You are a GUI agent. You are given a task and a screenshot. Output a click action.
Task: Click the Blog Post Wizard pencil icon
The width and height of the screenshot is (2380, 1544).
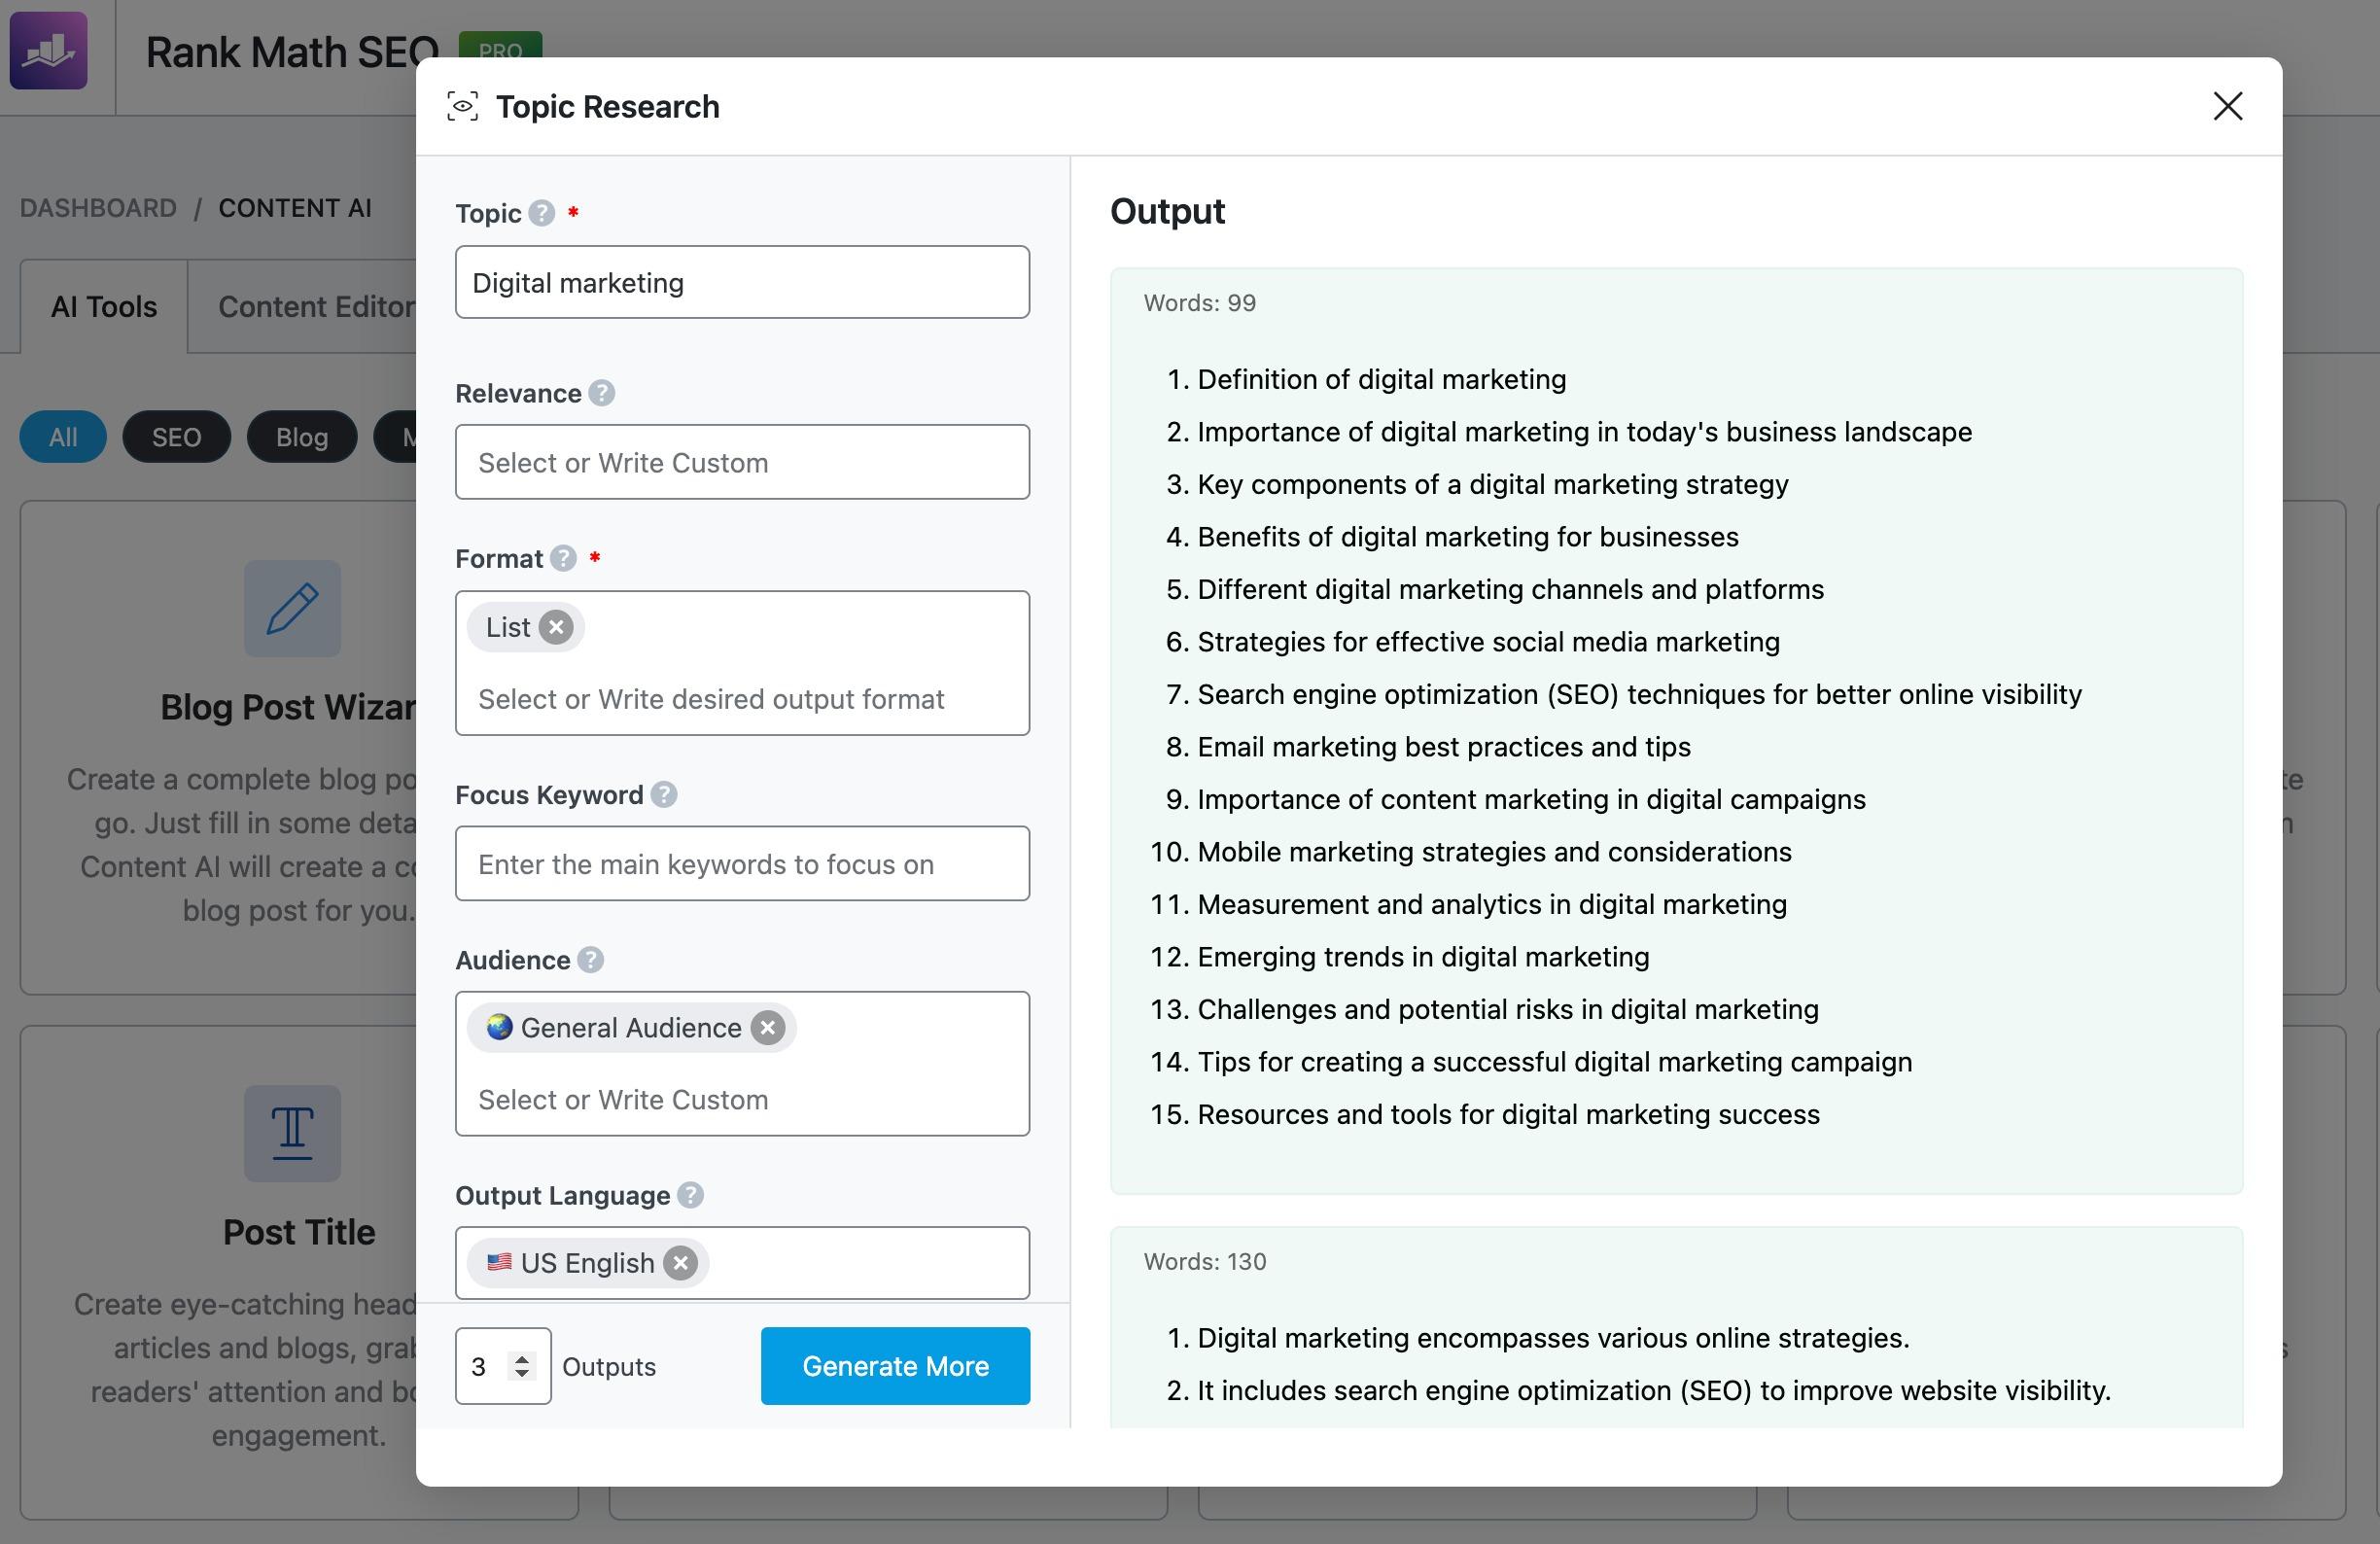click(x=292, y=608)
